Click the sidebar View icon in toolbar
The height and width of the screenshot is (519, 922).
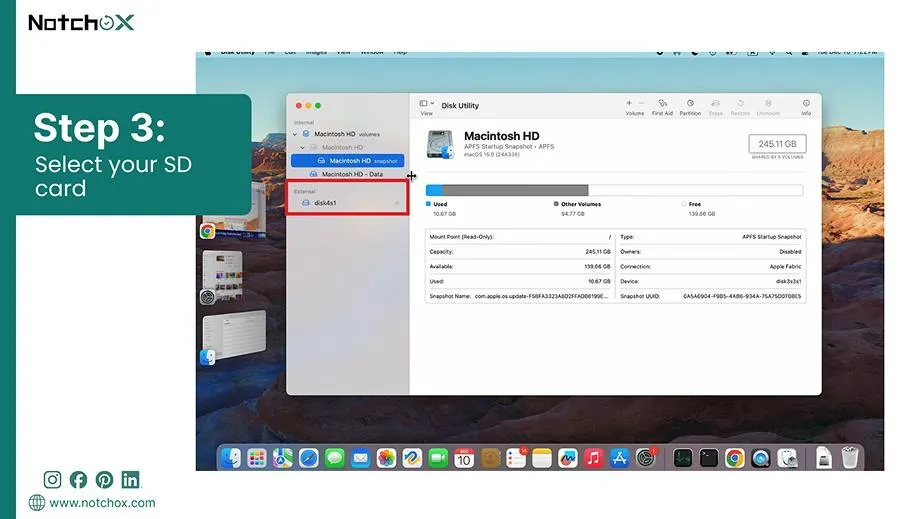423,103
